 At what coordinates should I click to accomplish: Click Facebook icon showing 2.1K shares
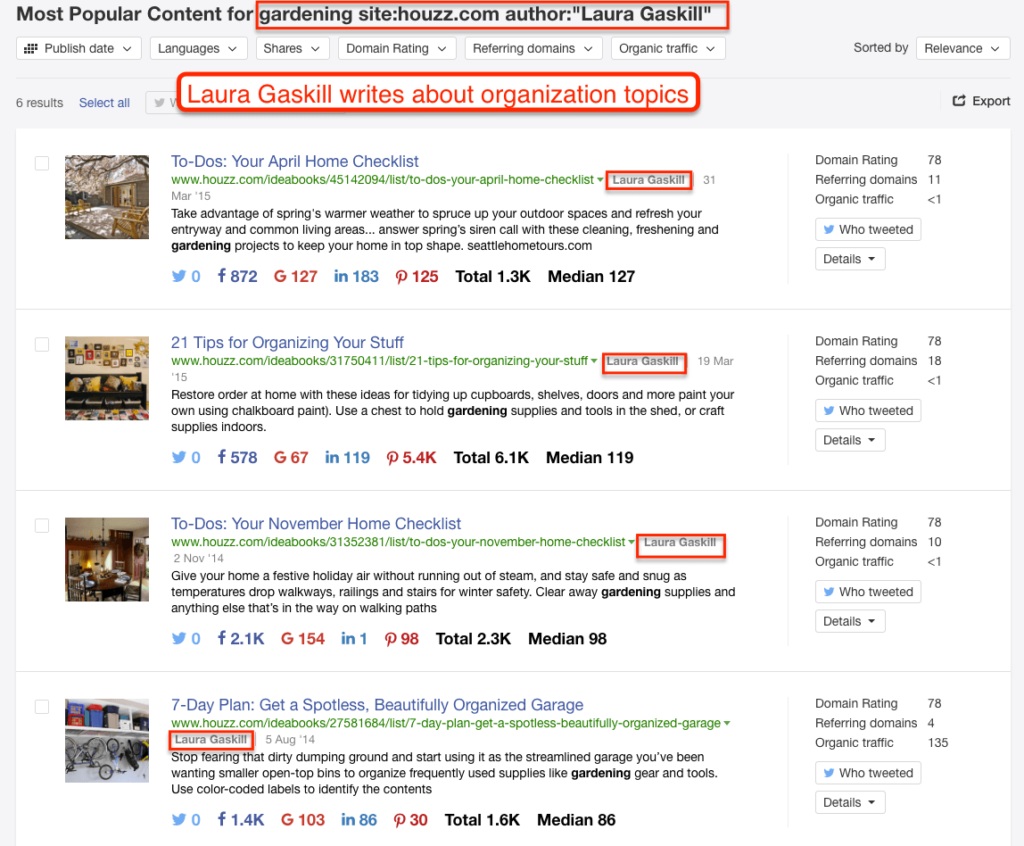click(x=222, y=638)
